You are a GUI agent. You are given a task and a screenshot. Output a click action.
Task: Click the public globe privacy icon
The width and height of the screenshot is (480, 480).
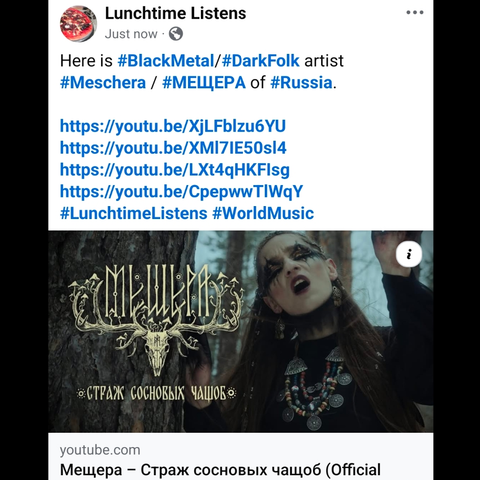click(x=176, y=34)
